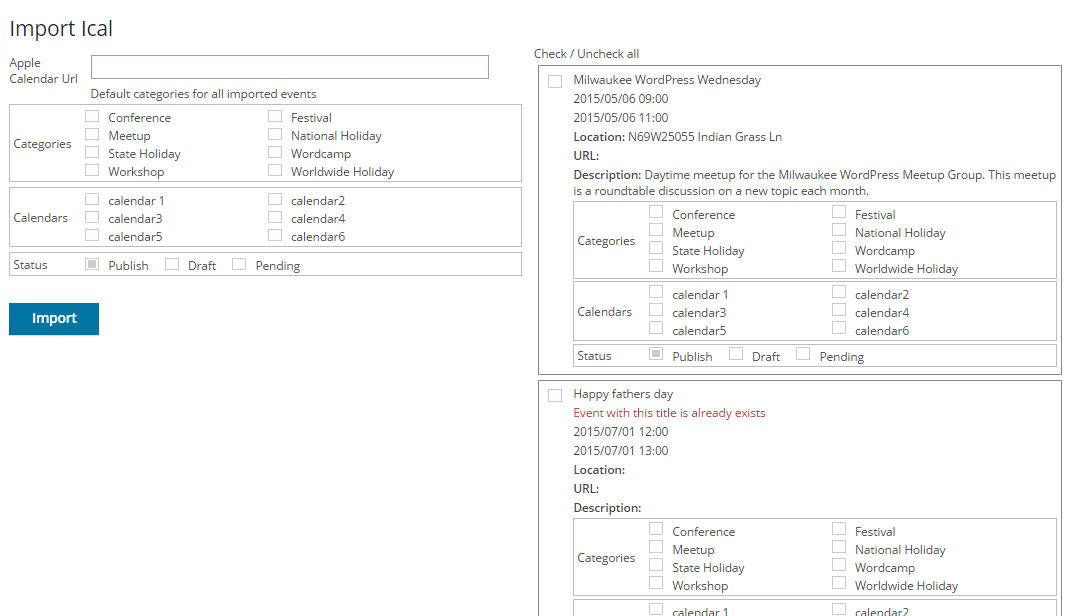Check calendar6 in default calendars
Viewport: 1085px width, 616px height.
[x=275, y=235]
